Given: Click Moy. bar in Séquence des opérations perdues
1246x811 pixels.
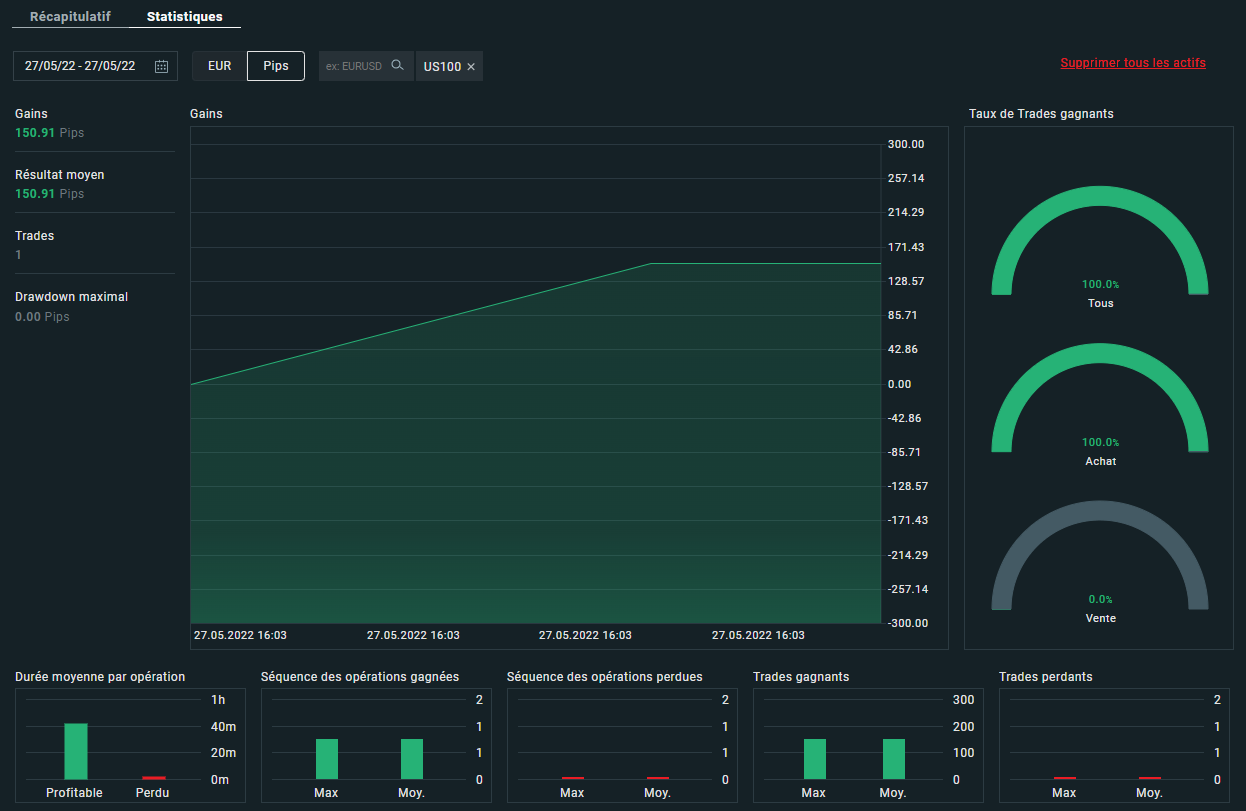Looking at the screenshot, I should (x=657, y=777).
